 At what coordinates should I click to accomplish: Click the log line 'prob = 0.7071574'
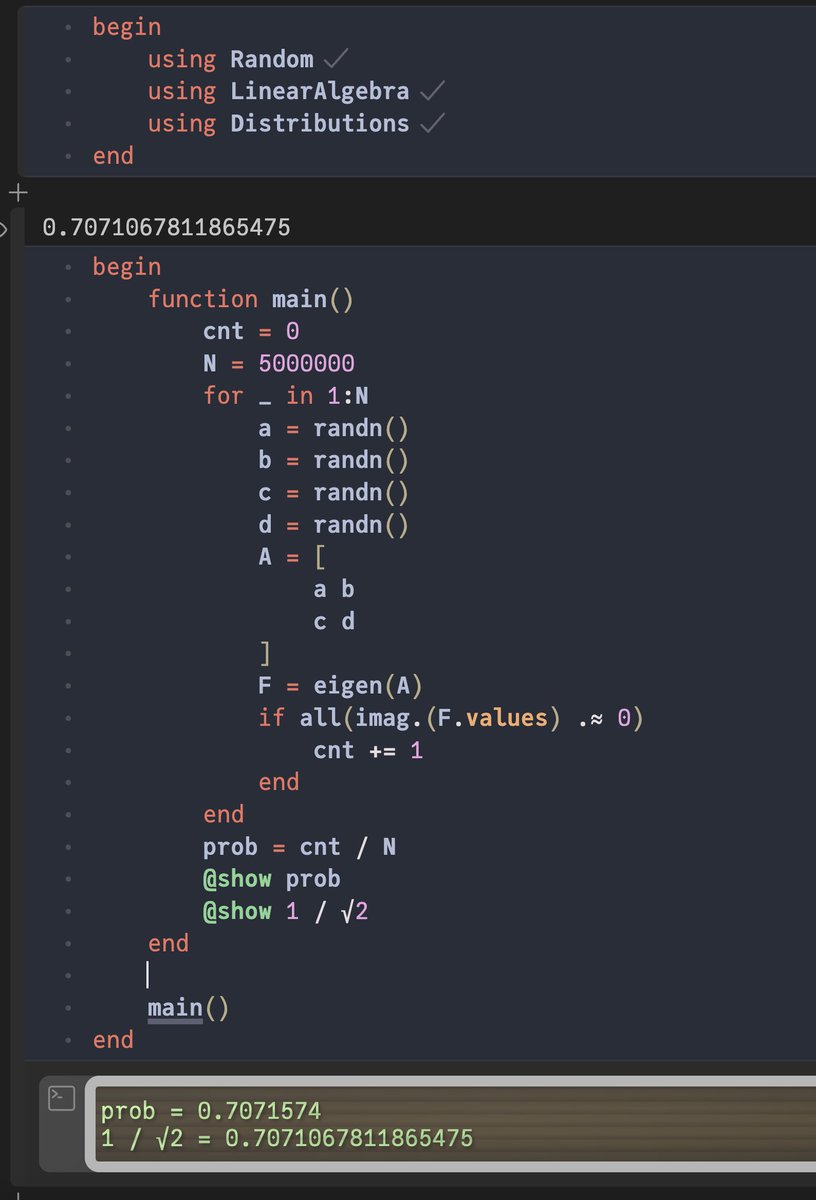tap(211, 1110)
